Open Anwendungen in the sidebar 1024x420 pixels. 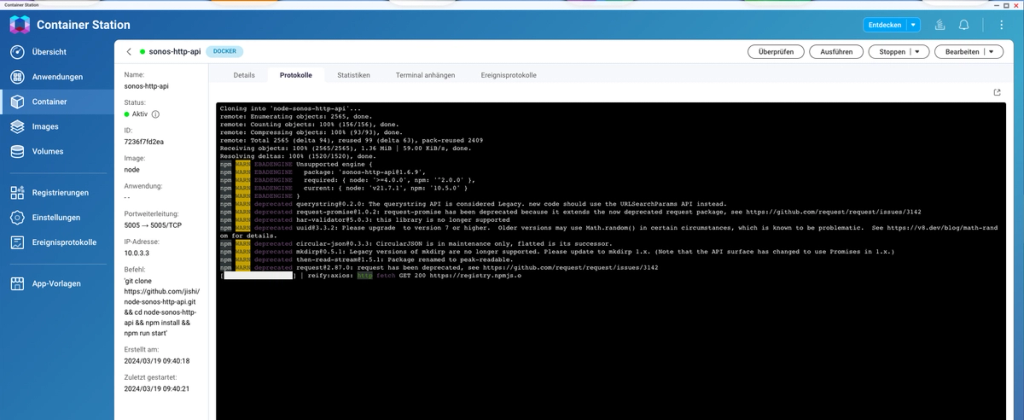[x=57, y=76]
